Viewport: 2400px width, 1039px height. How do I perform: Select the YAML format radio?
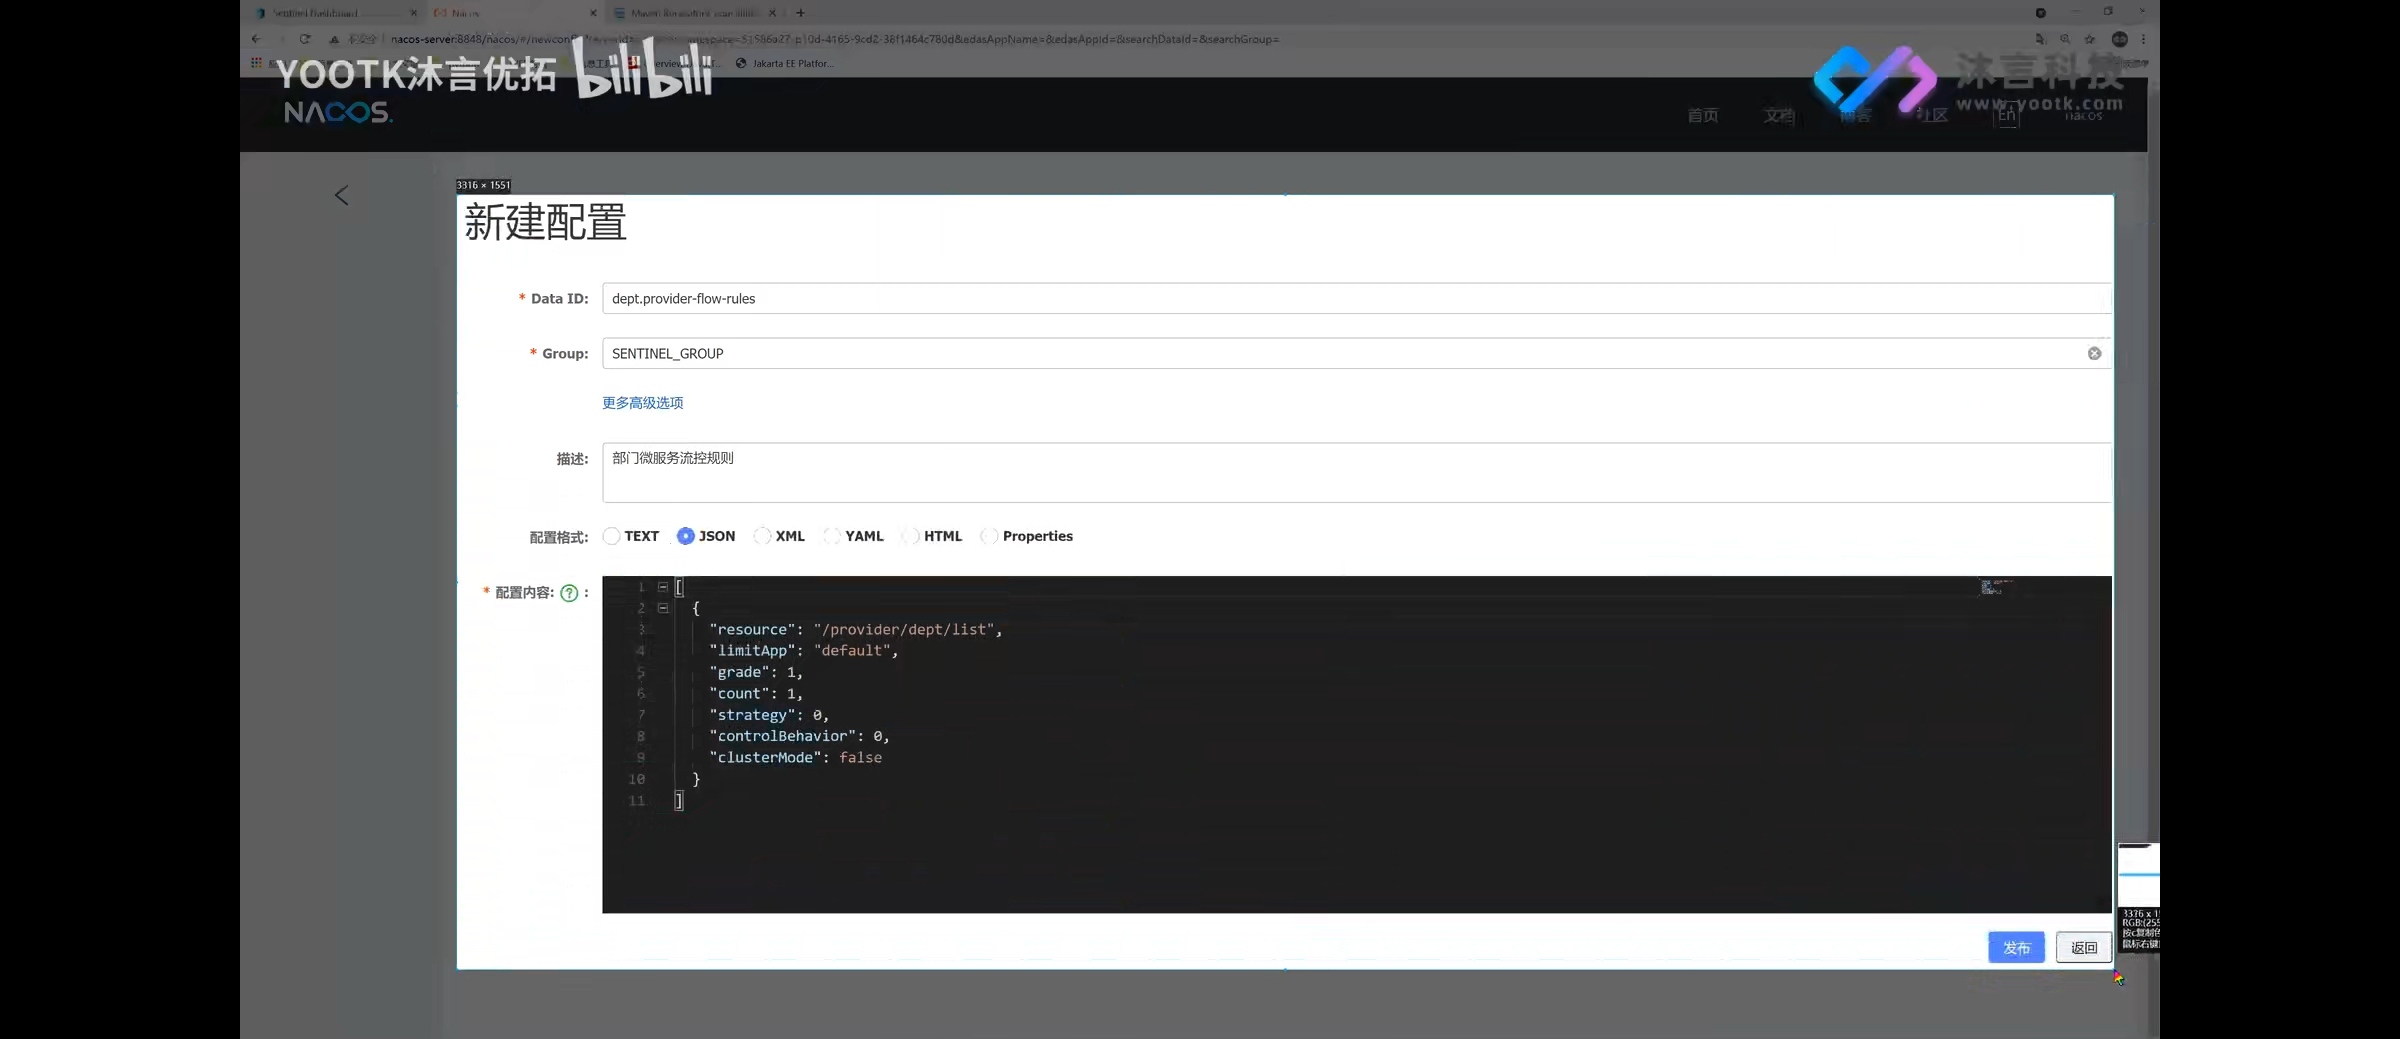pos(832,536)
